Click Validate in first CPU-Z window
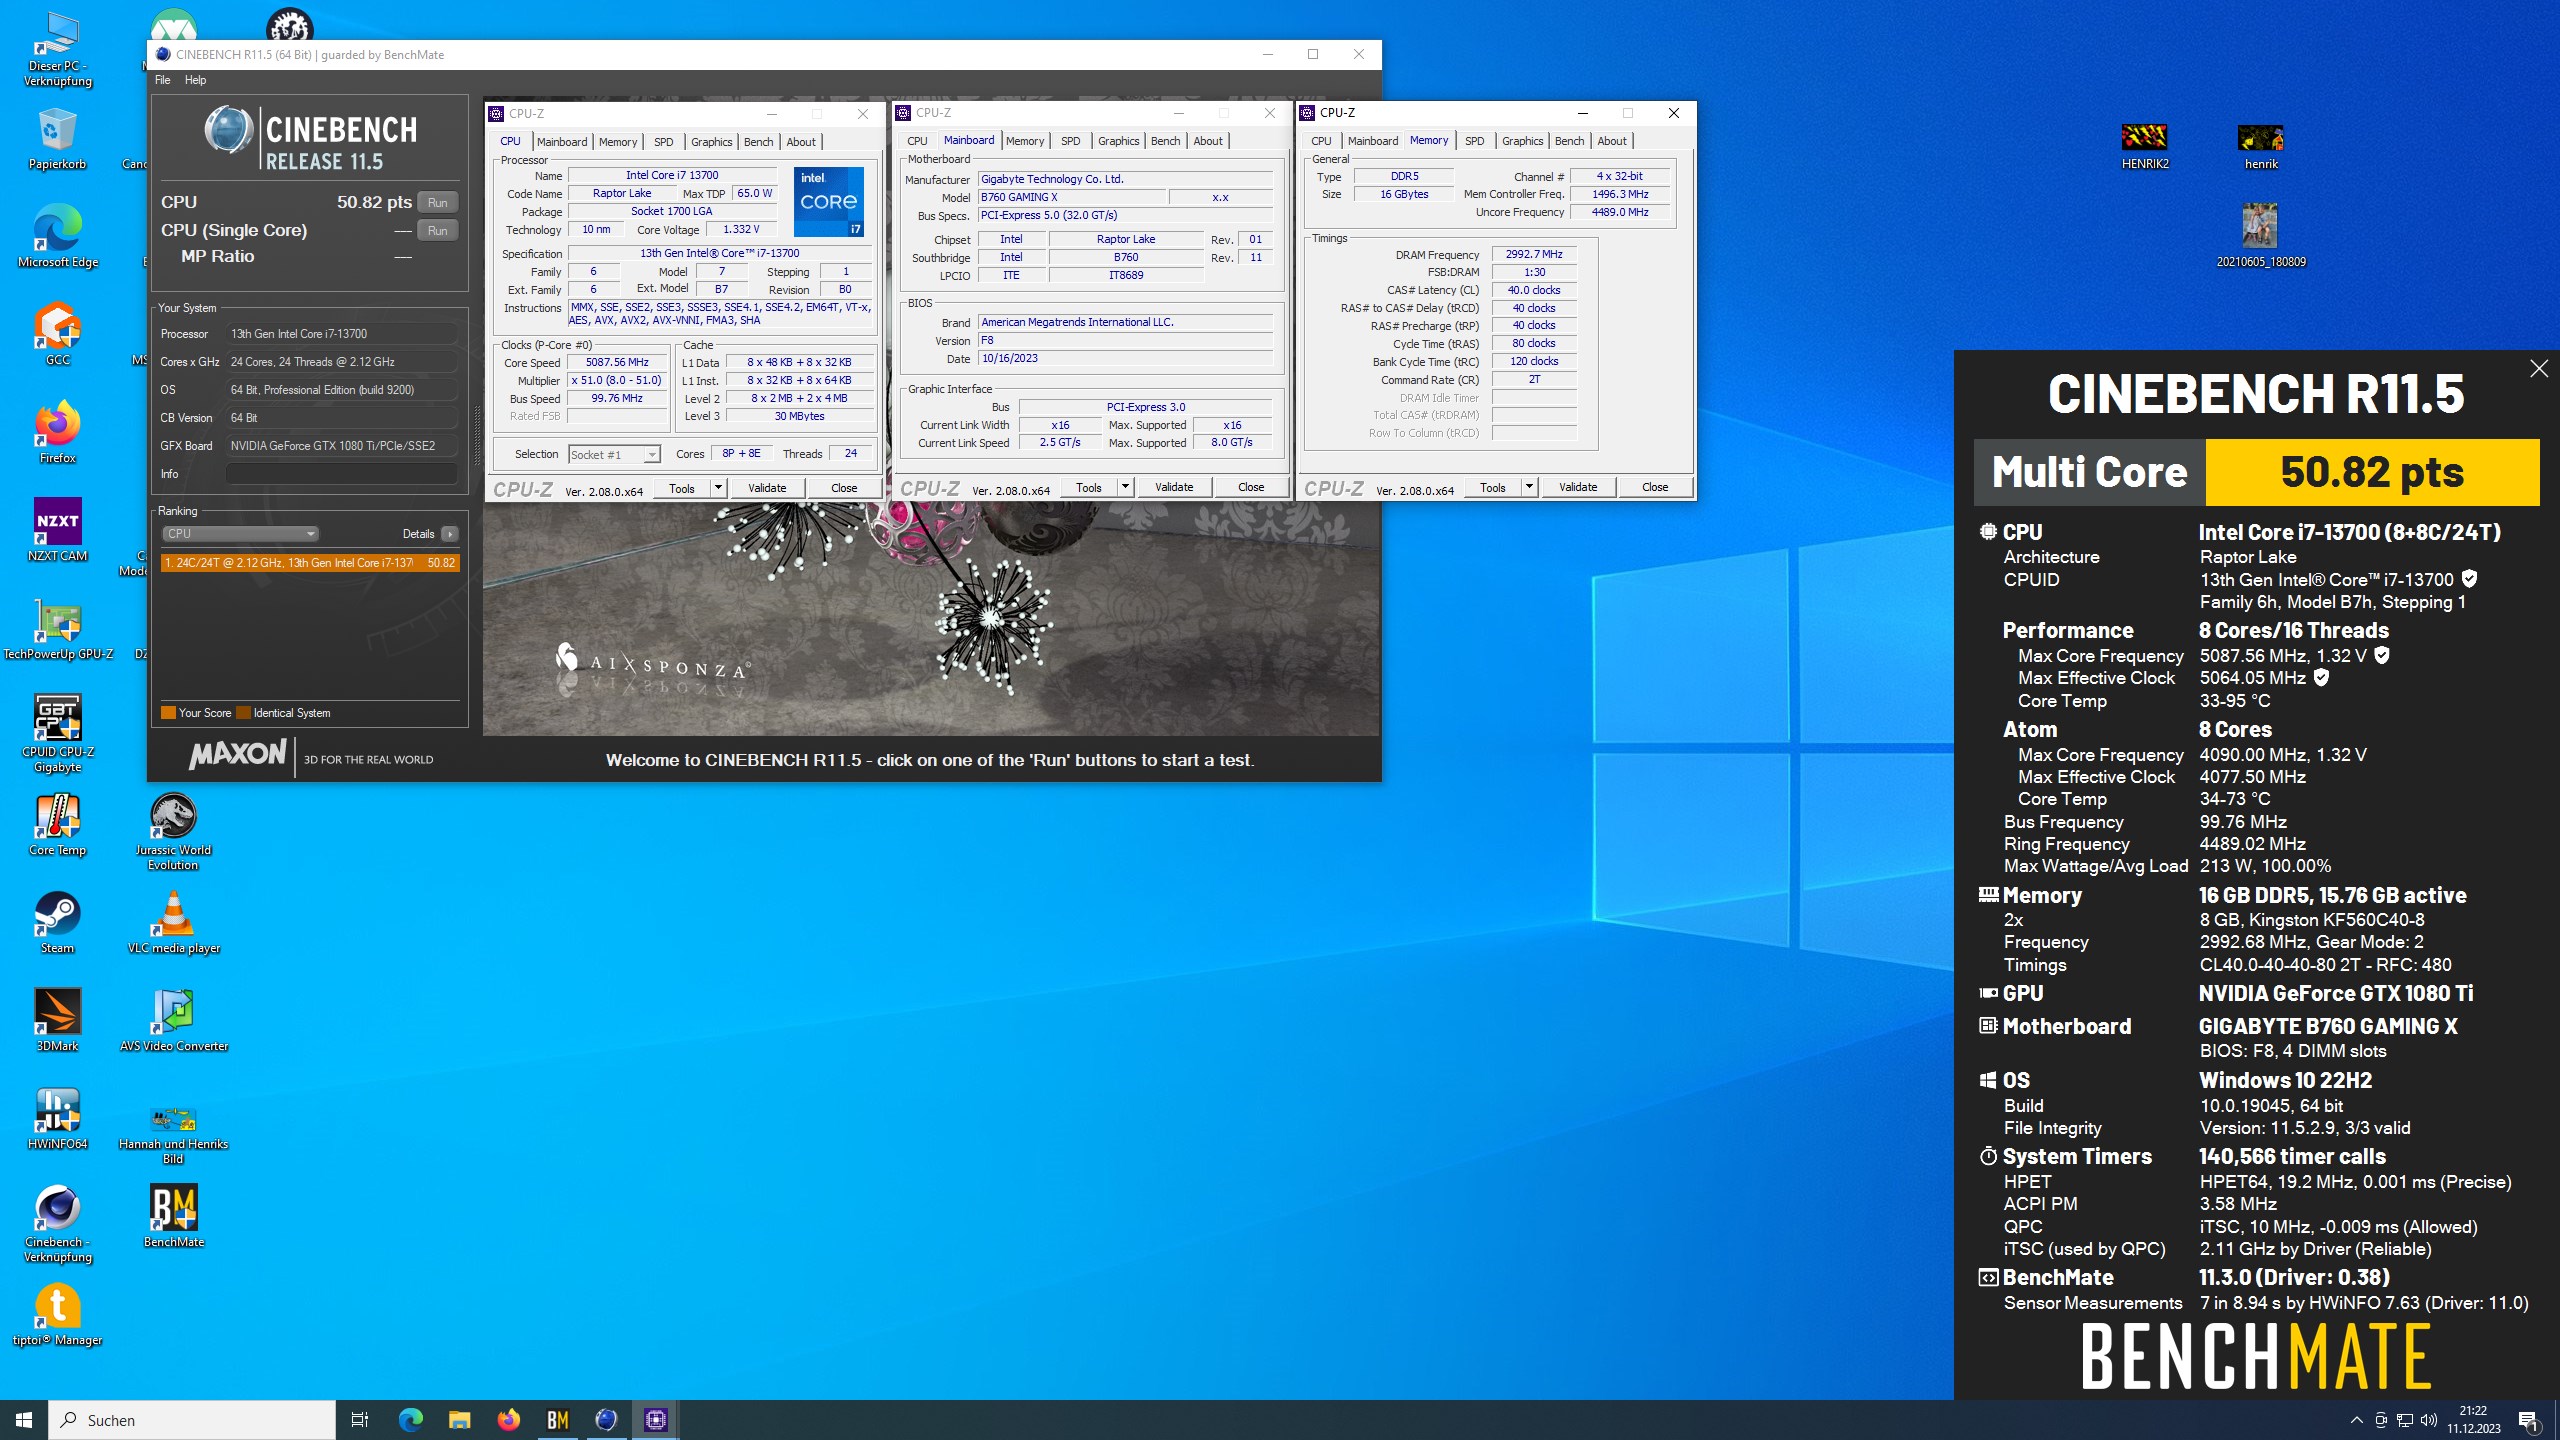 point(767,488)
